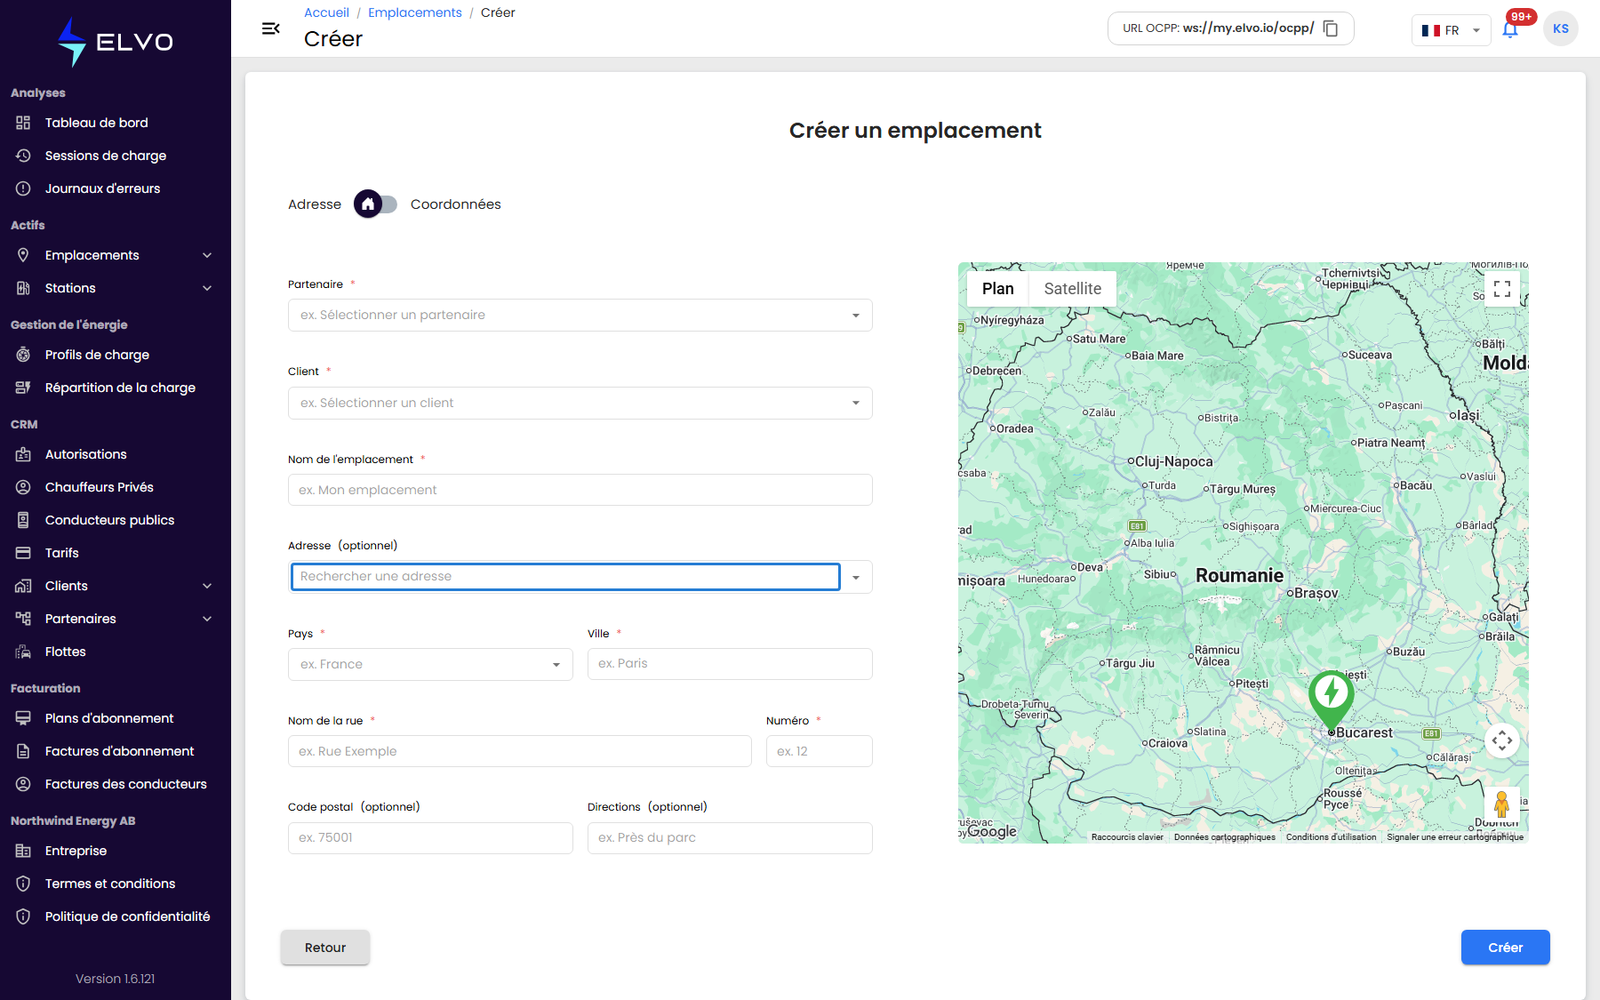
Task: Toggle the Adresse / Coordonnées switch
Action: click(375, 204)
